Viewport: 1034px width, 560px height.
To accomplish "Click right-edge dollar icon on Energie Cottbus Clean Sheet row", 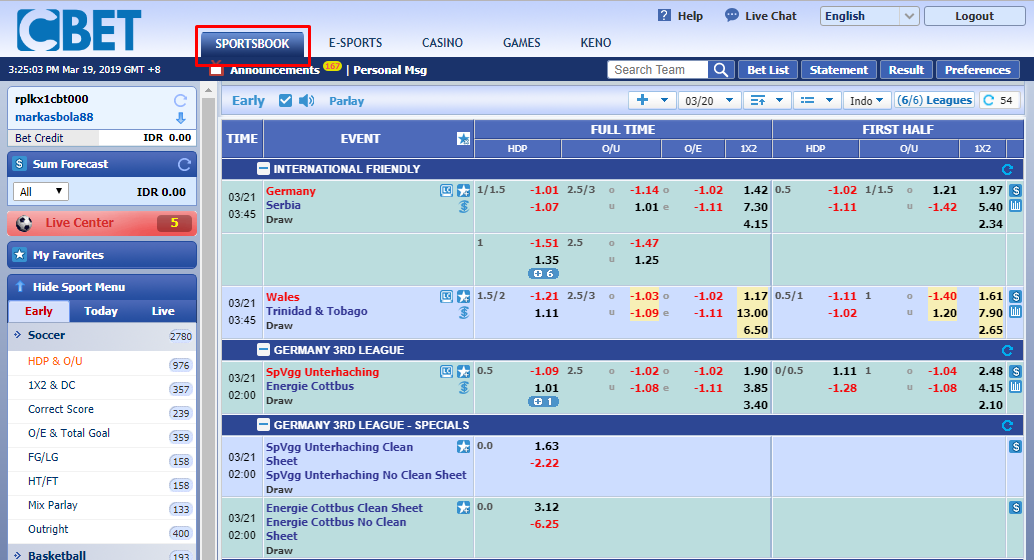I will tap(1016, 508).
